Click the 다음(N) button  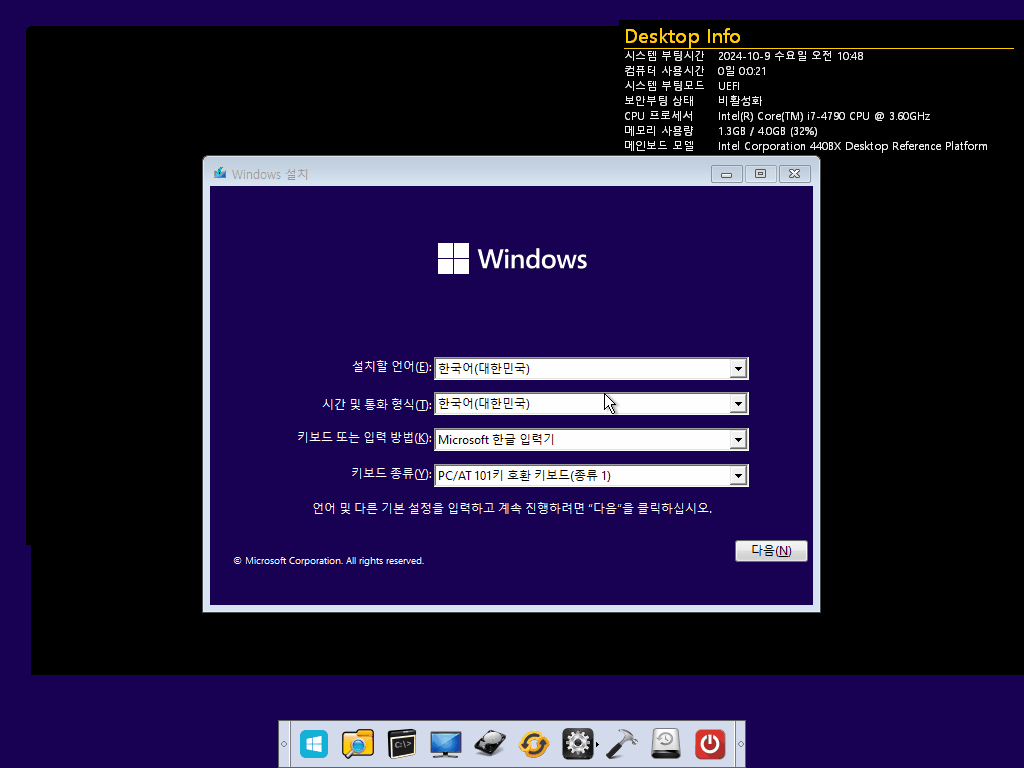click(771, 551)
